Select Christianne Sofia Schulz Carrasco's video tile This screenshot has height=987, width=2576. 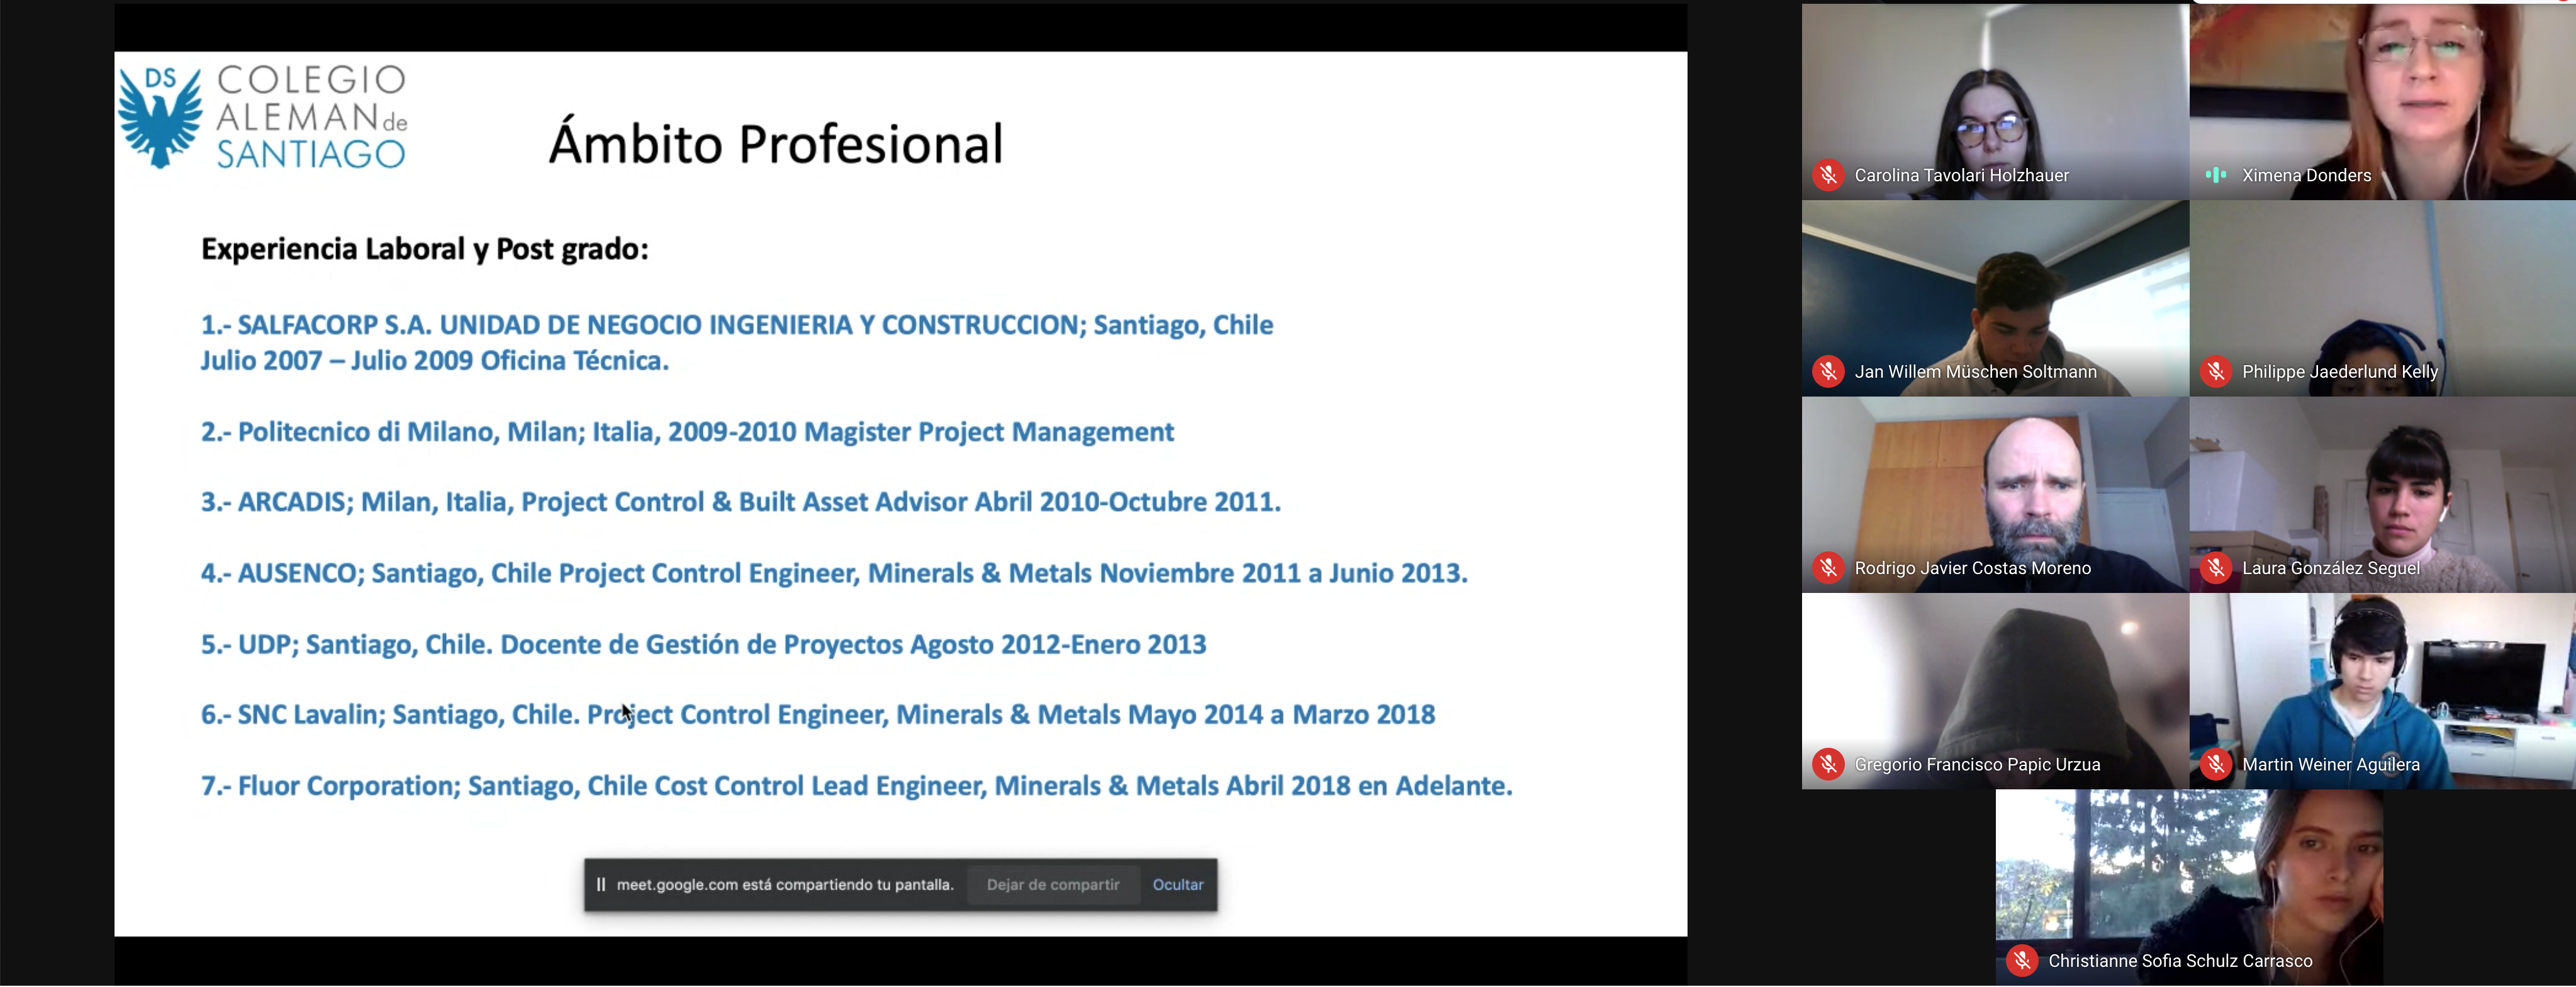2189,888
